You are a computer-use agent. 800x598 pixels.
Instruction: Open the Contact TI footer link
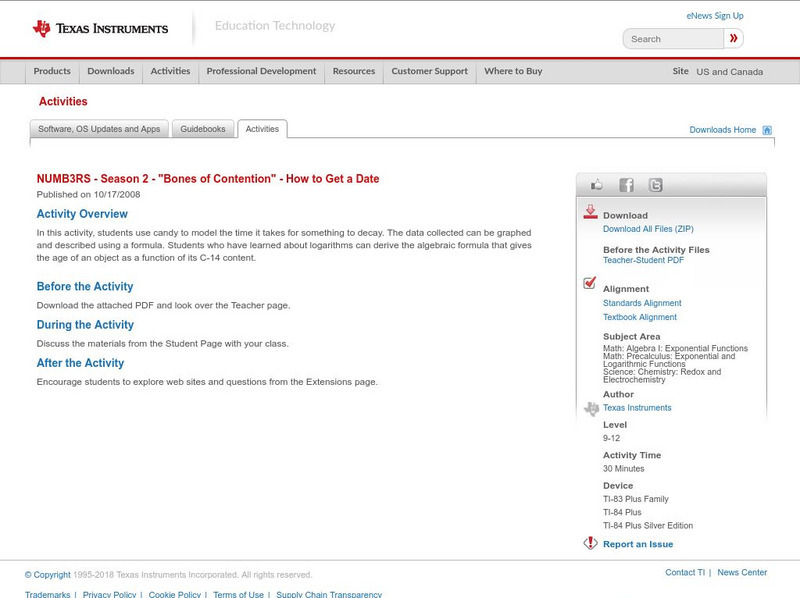[x=685, y=572]
